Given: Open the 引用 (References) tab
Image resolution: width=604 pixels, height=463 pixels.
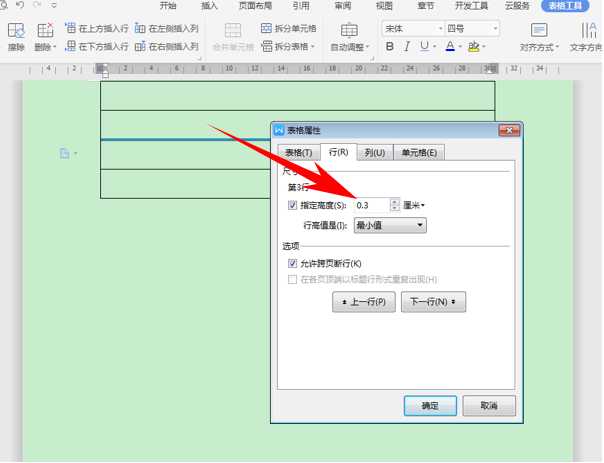Looking at the screenshot, I should click(x=301, y=6).
